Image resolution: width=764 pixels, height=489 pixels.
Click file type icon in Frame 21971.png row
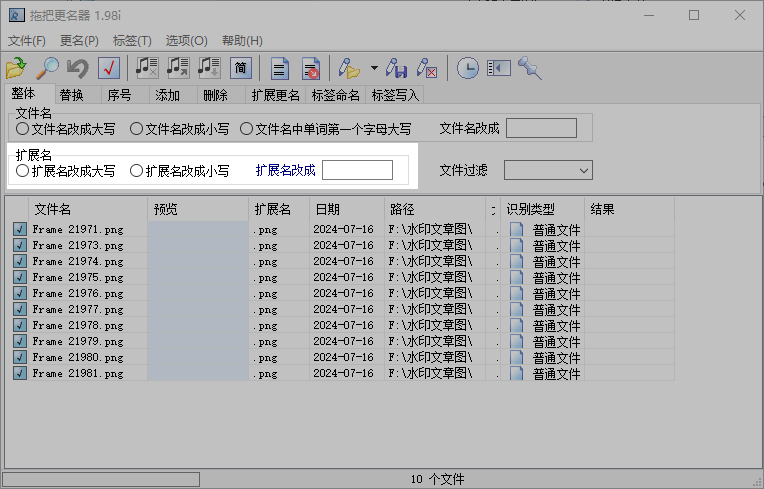coord(516,229)
